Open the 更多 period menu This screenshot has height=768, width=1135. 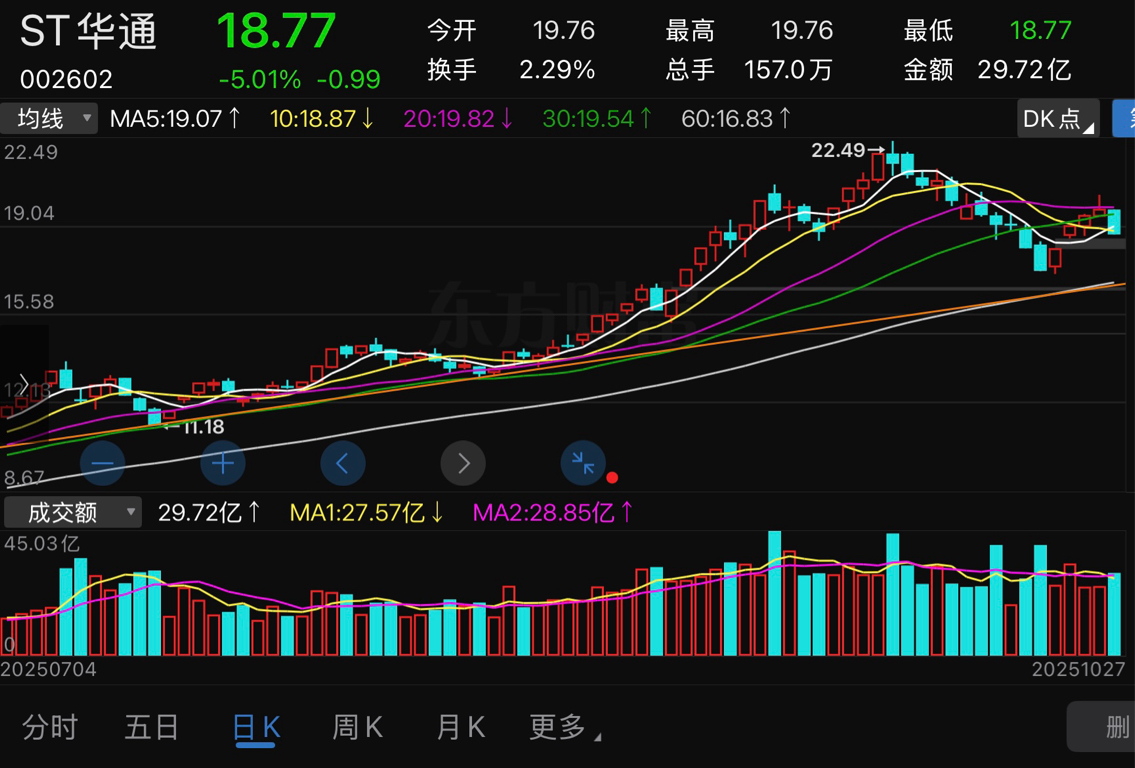click(x=565, y=727)
